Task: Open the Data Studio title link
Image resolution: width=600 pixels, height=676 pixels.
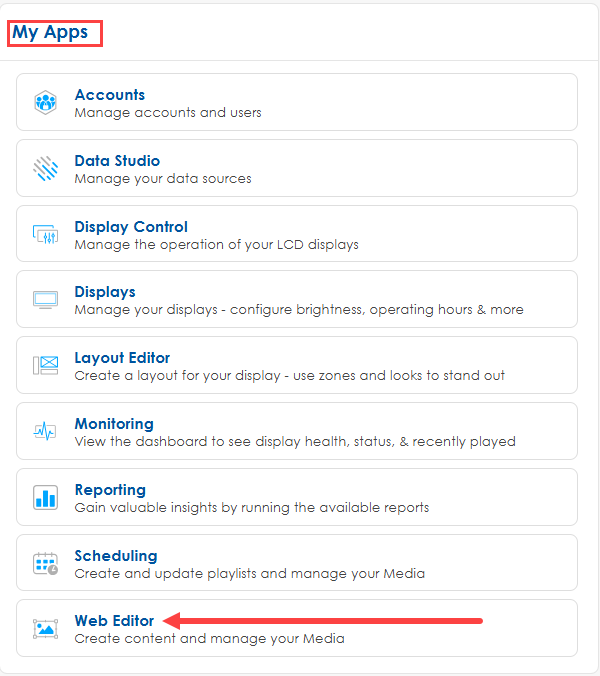Action: (117, 161)
